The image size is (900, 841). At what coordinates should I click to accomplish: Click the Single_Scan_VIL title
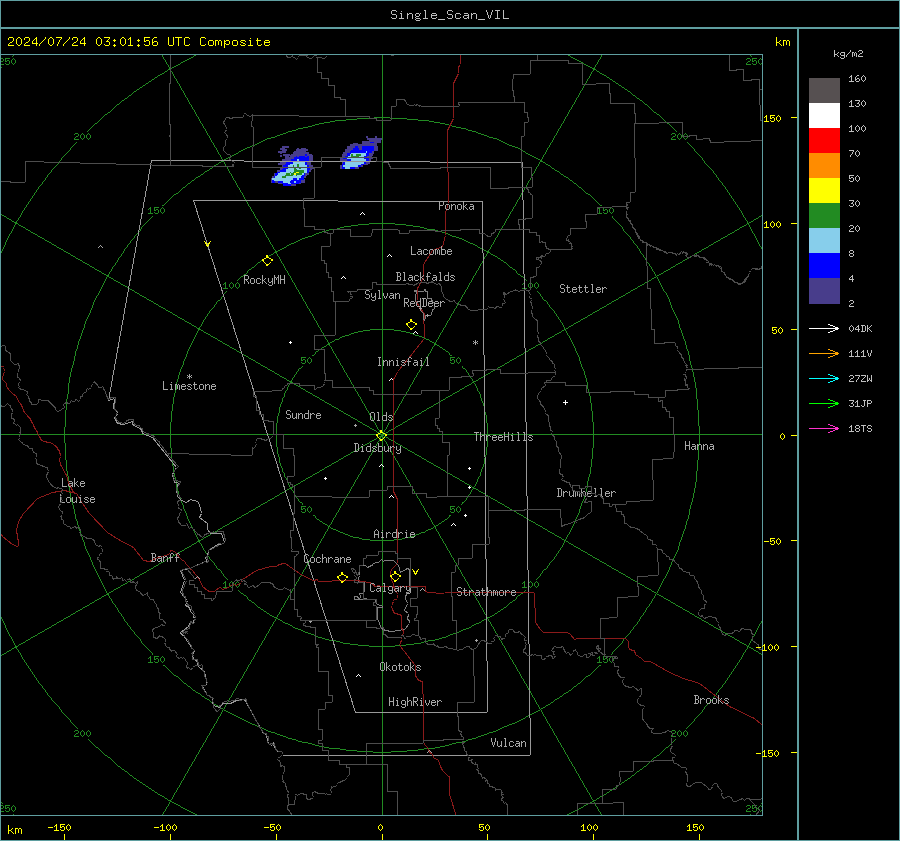tap(449, 15)
